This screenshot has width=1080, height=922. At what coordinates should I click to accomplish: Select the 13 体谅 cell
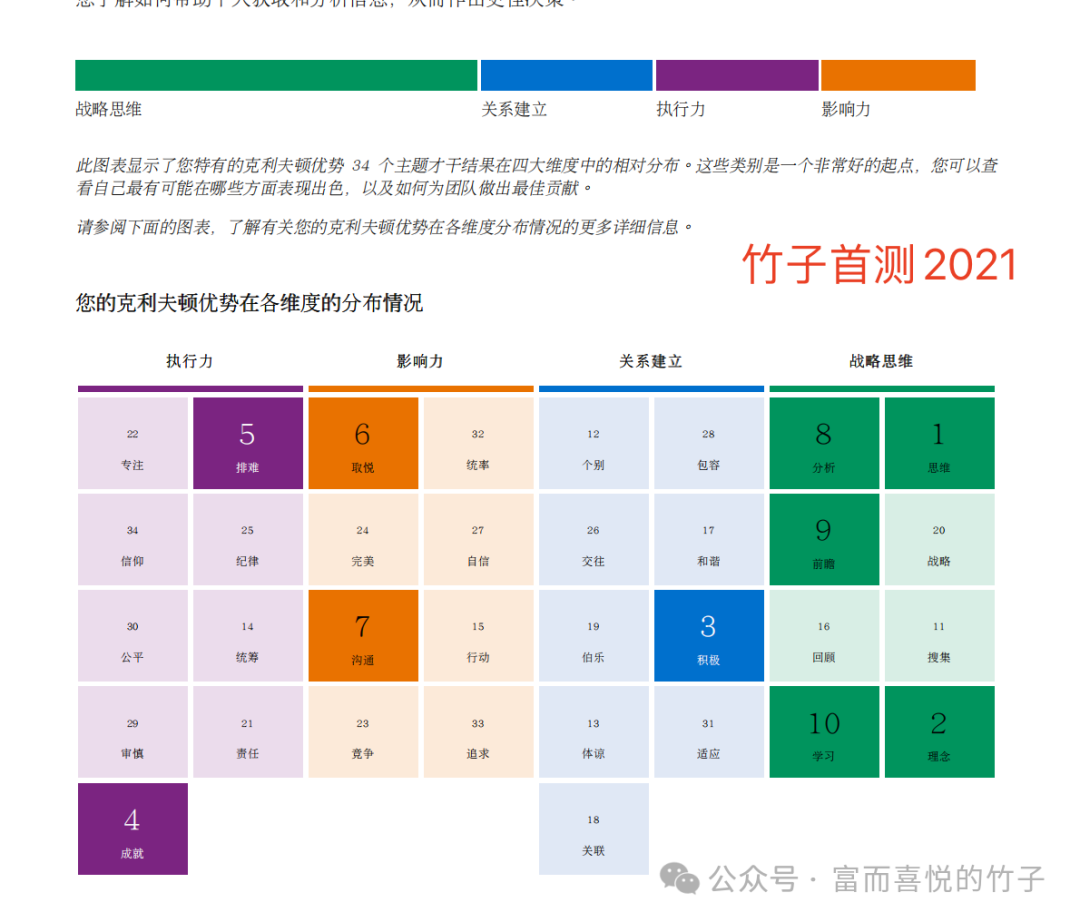coord(594,732)
